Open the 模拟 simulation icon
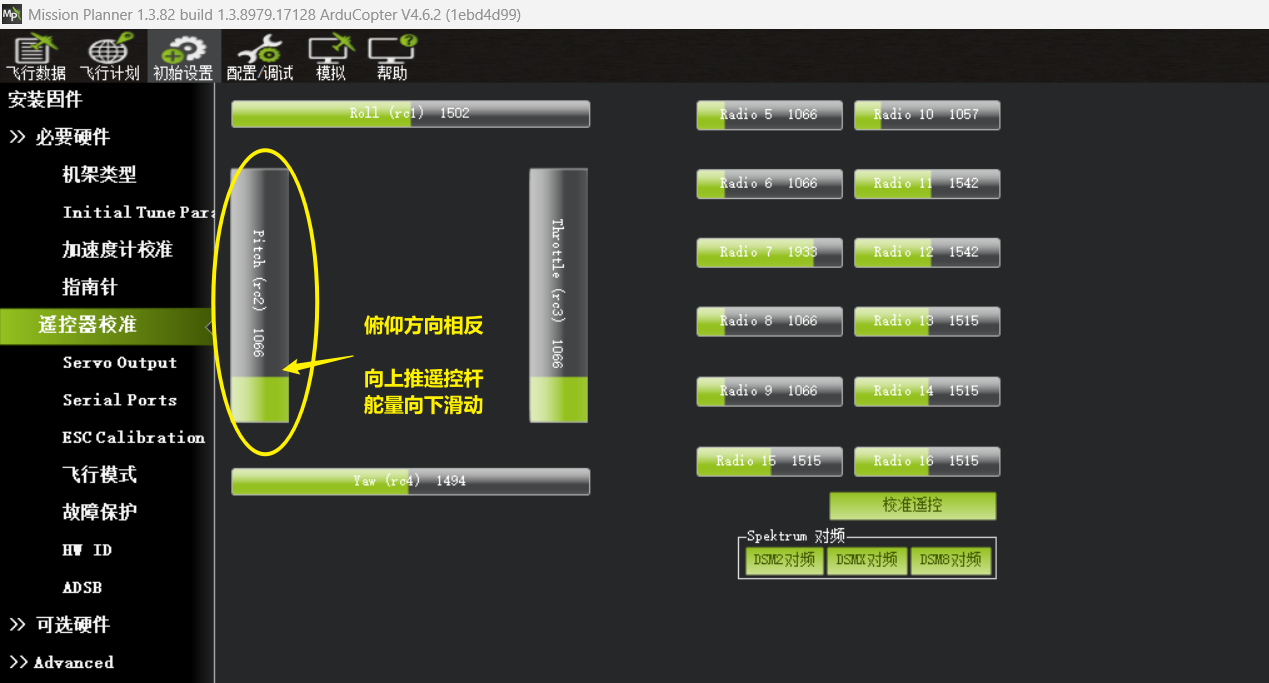The width and height of the screenshot is (1269, 683). pos(331,57)
